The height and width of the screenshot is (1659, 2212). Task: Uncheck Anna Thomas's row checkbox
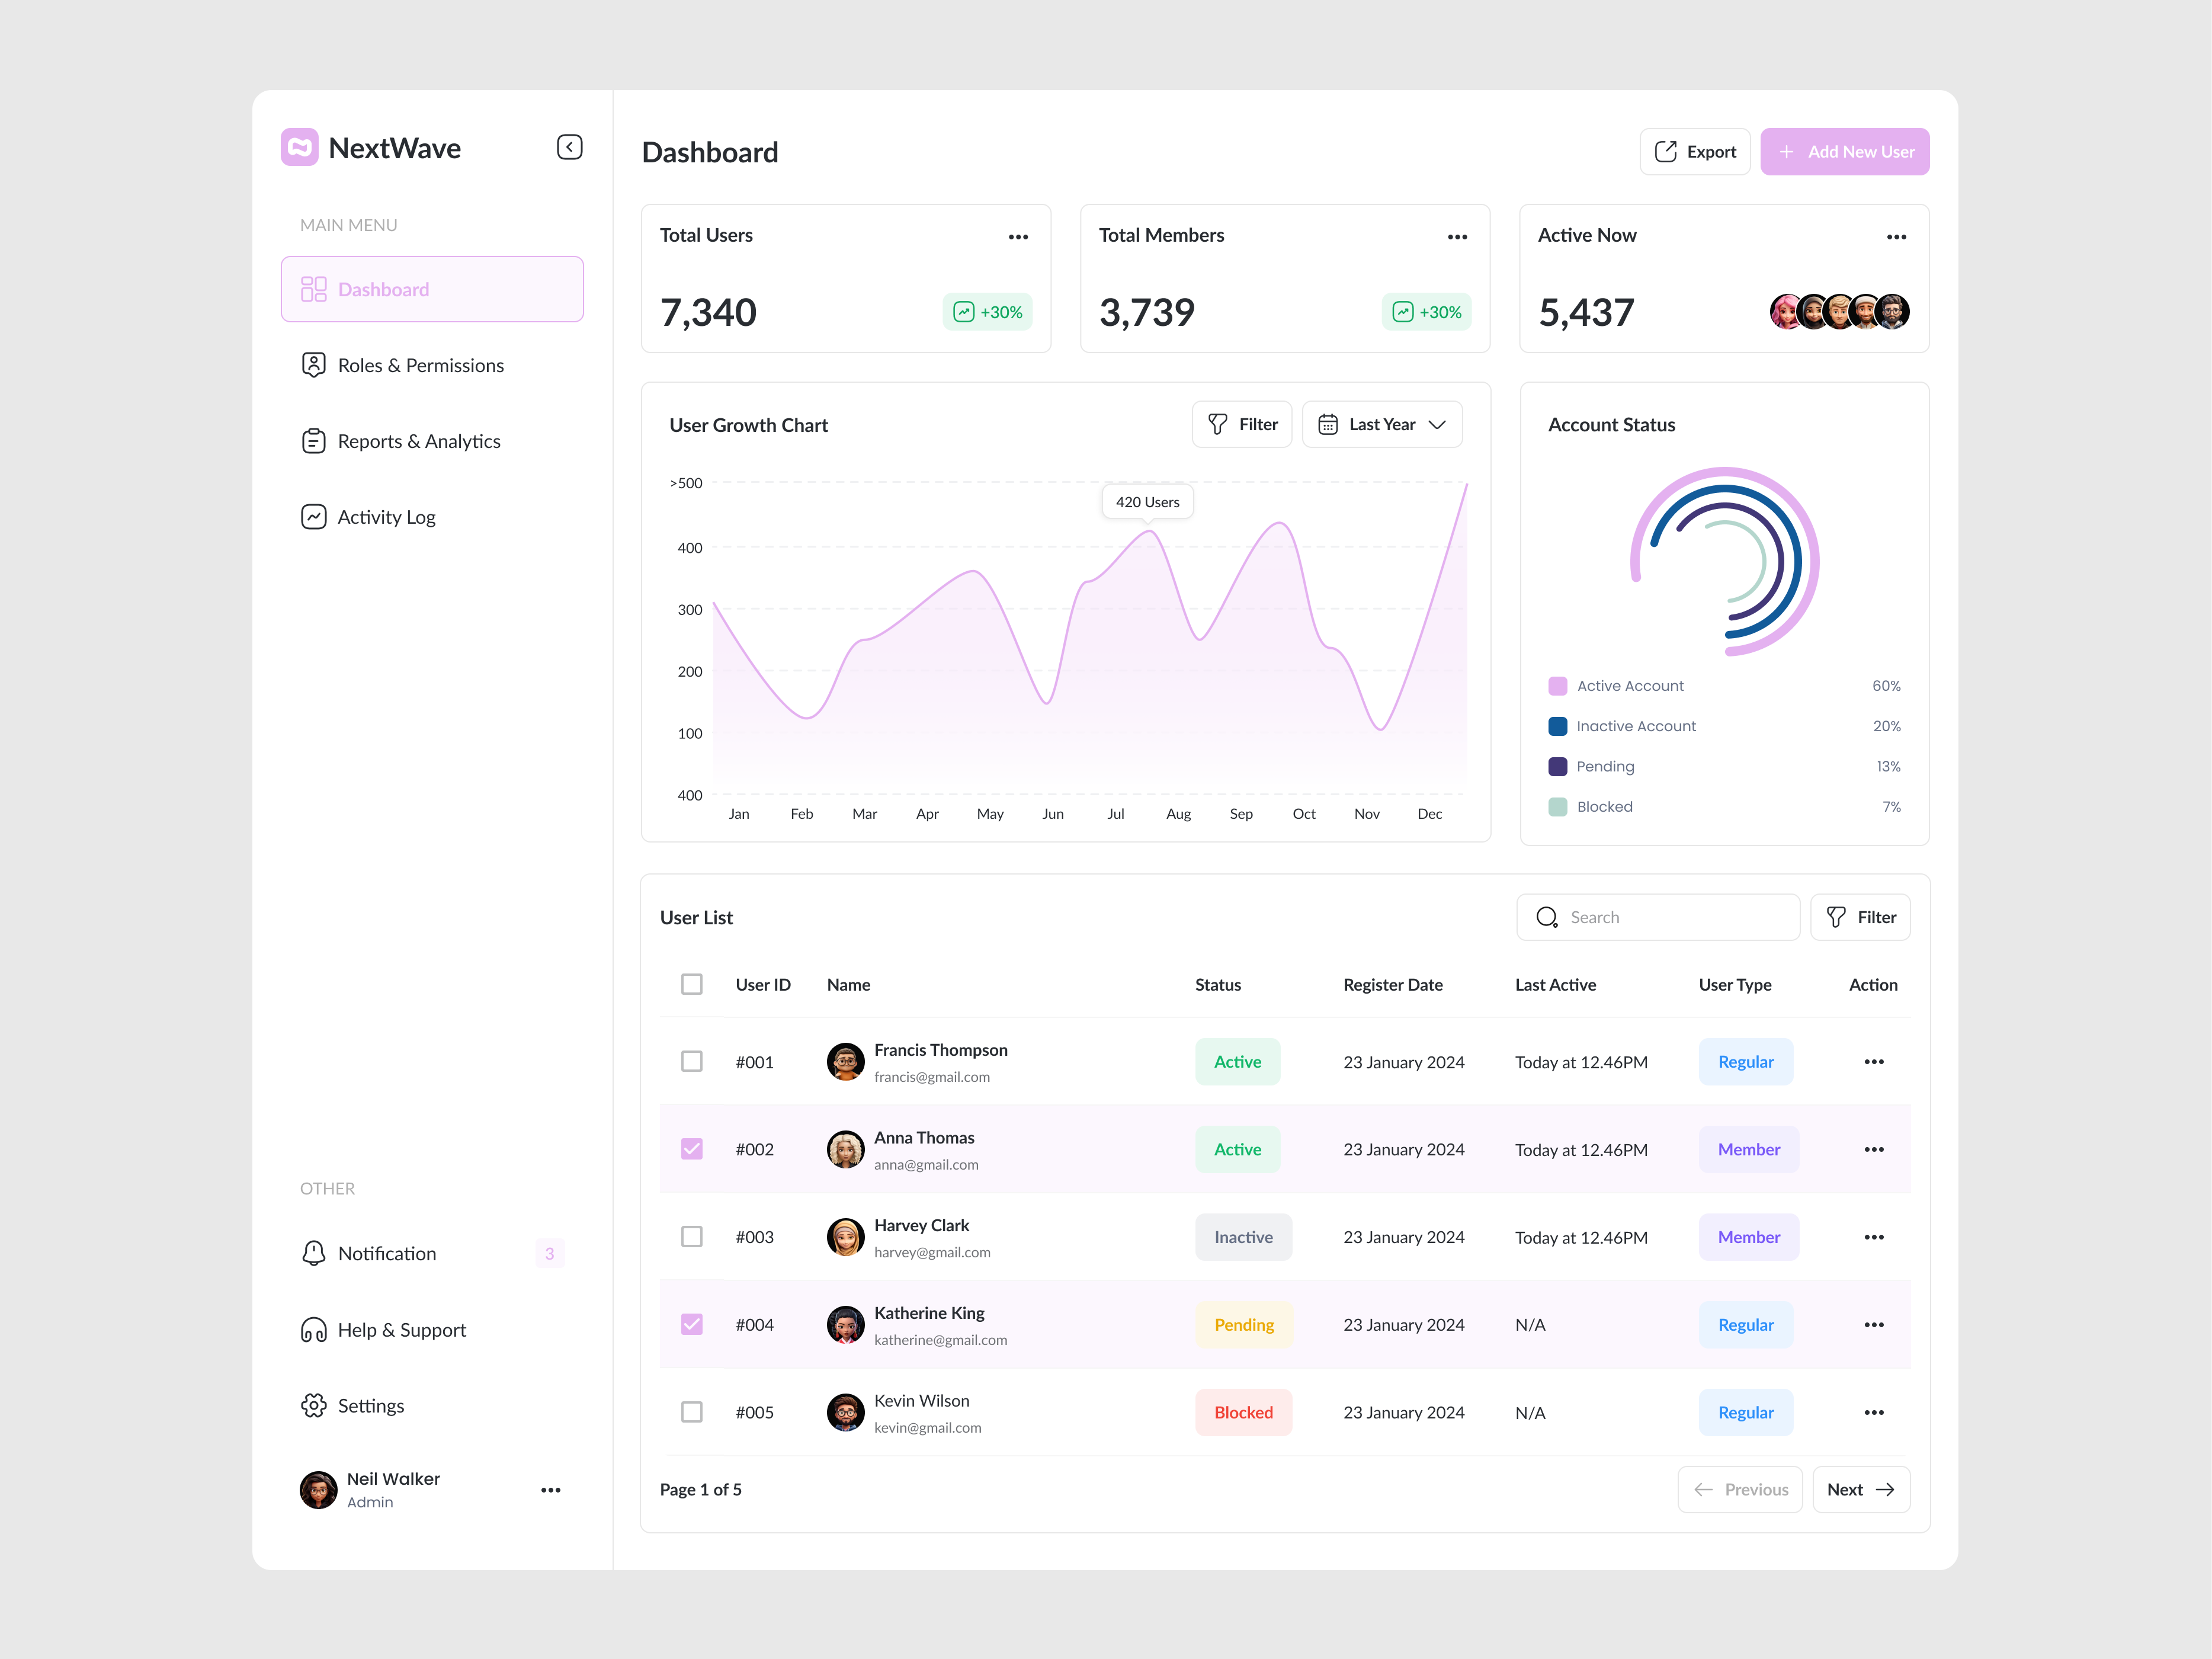(x=692, y=1149)
